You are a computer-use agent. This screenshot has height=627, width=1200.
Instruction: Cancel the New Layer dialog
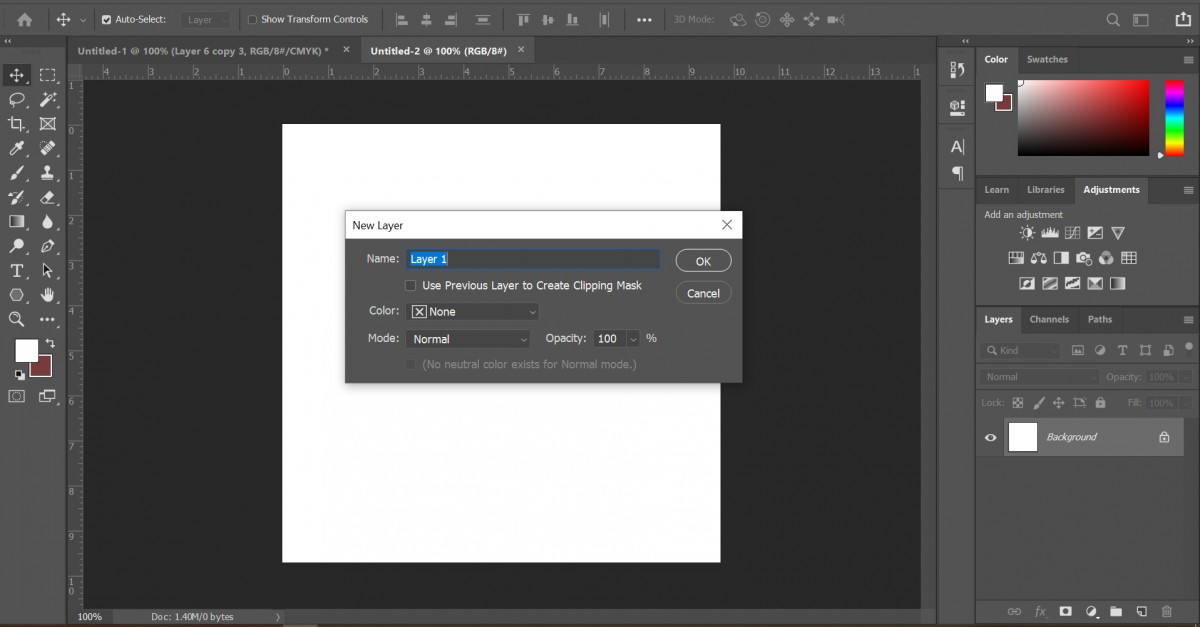click(x=703, y=293)
